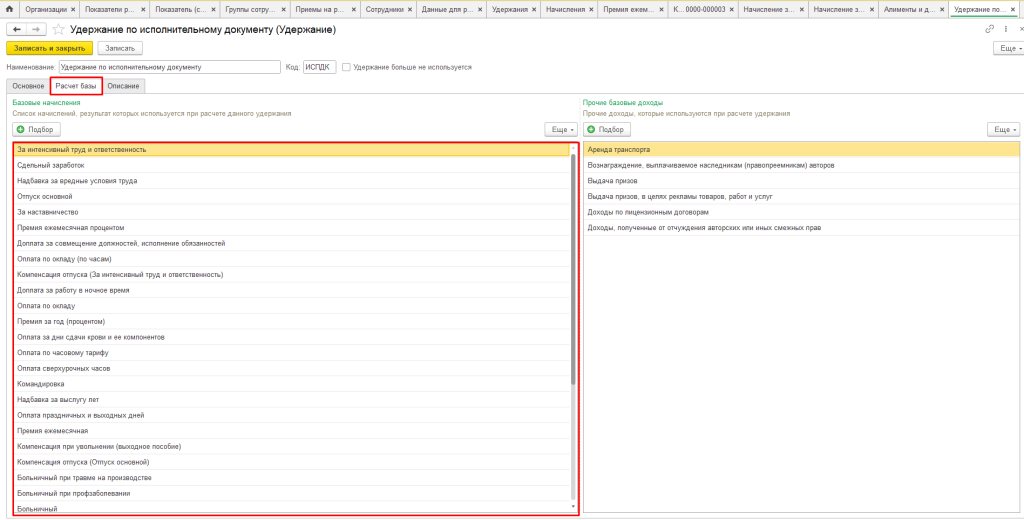Focus the Наименование input field
Screen dimensions: 1024x520
170,67
